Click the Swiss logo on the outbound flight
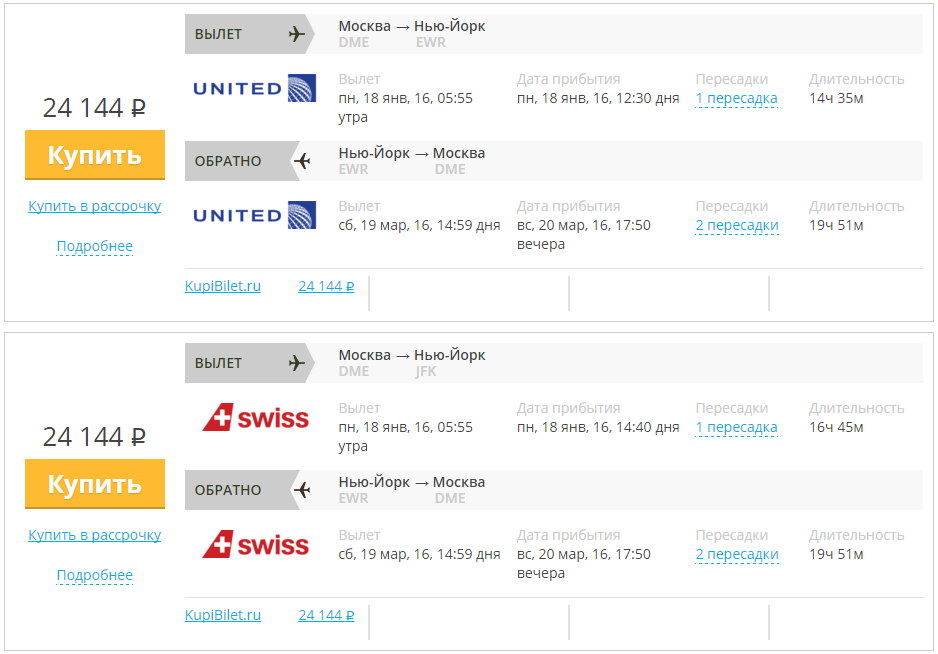 click(255, 417)
